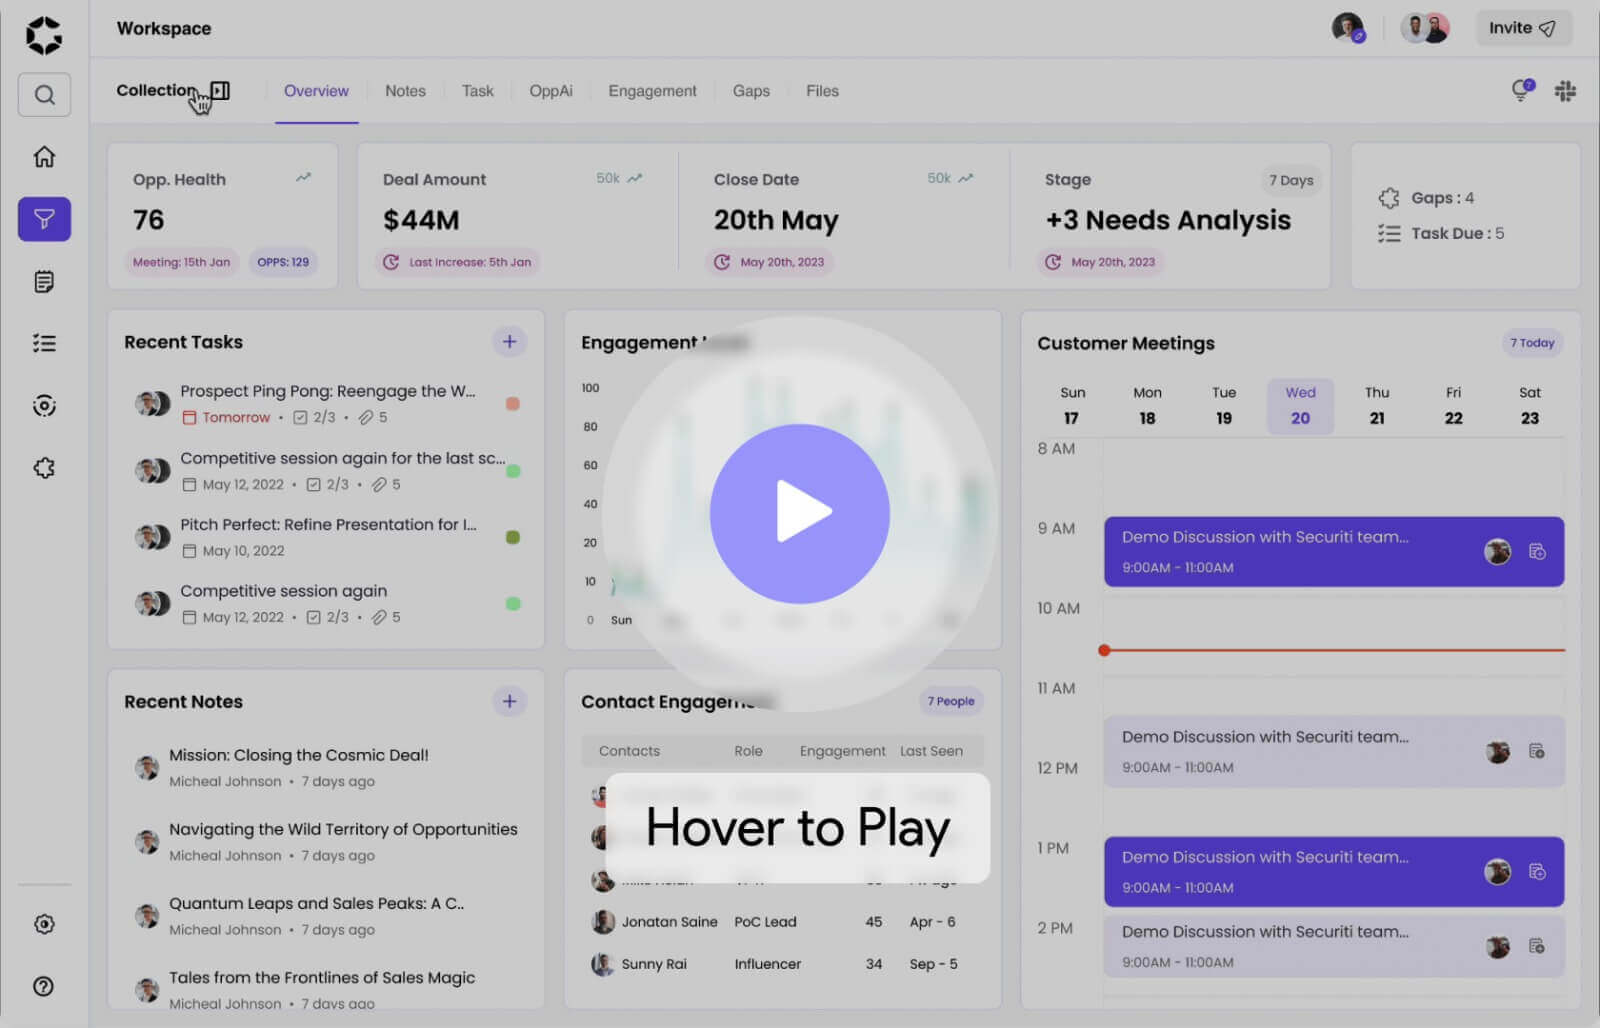The width and height of the screenshot is (1600, 1028).
Task: Switch to the Engagement tab
Action: 652,91
